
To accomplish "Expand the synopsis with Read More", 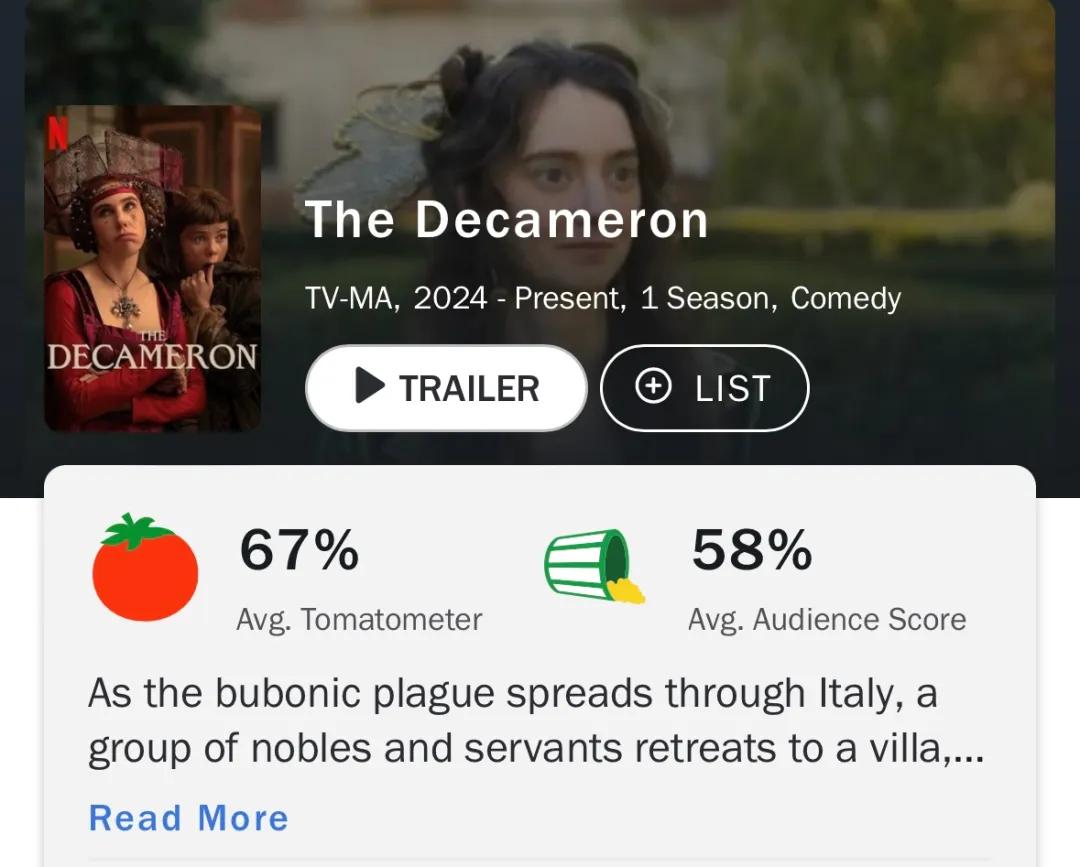I will point(188,818).
